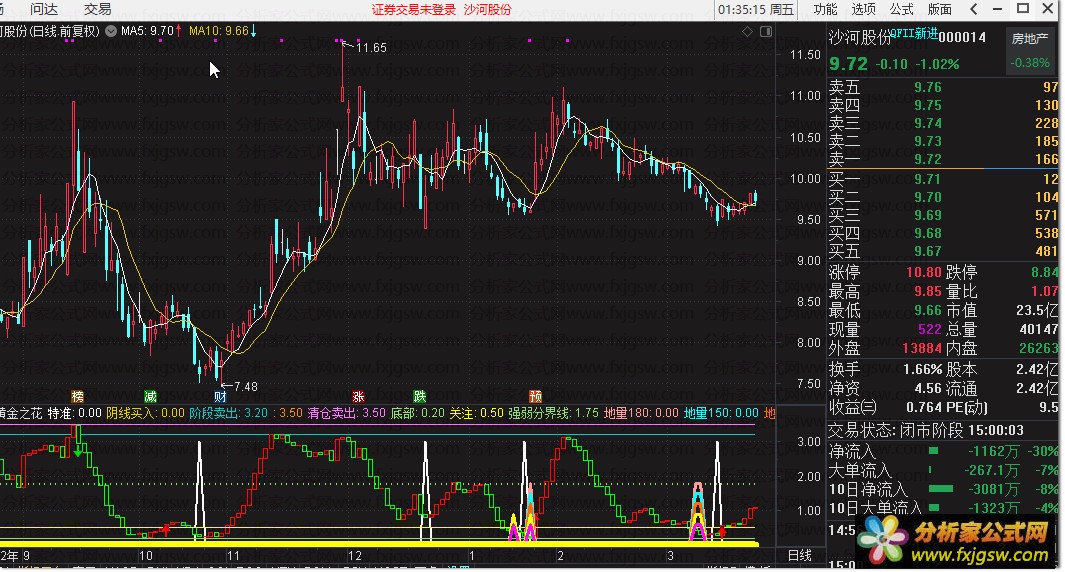Click the 涨 event marker below the chart
This screenshot has height=572, width=1065.
point(358,396)
